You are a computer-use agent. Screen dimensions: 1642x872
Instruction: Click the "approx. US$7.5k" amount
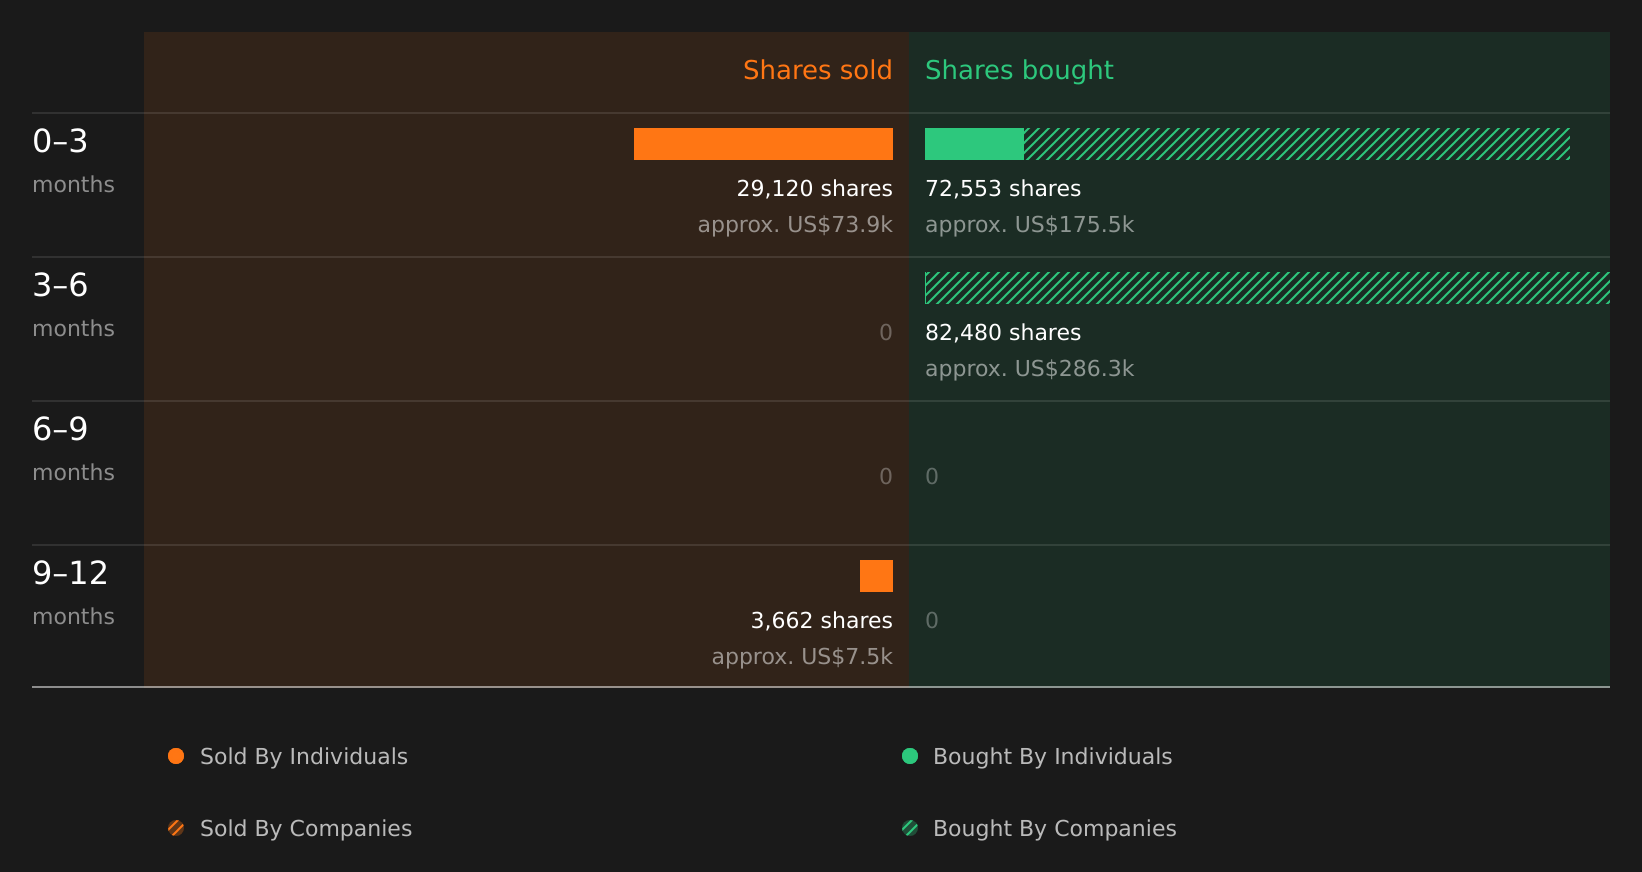click(x=802, y=656)
